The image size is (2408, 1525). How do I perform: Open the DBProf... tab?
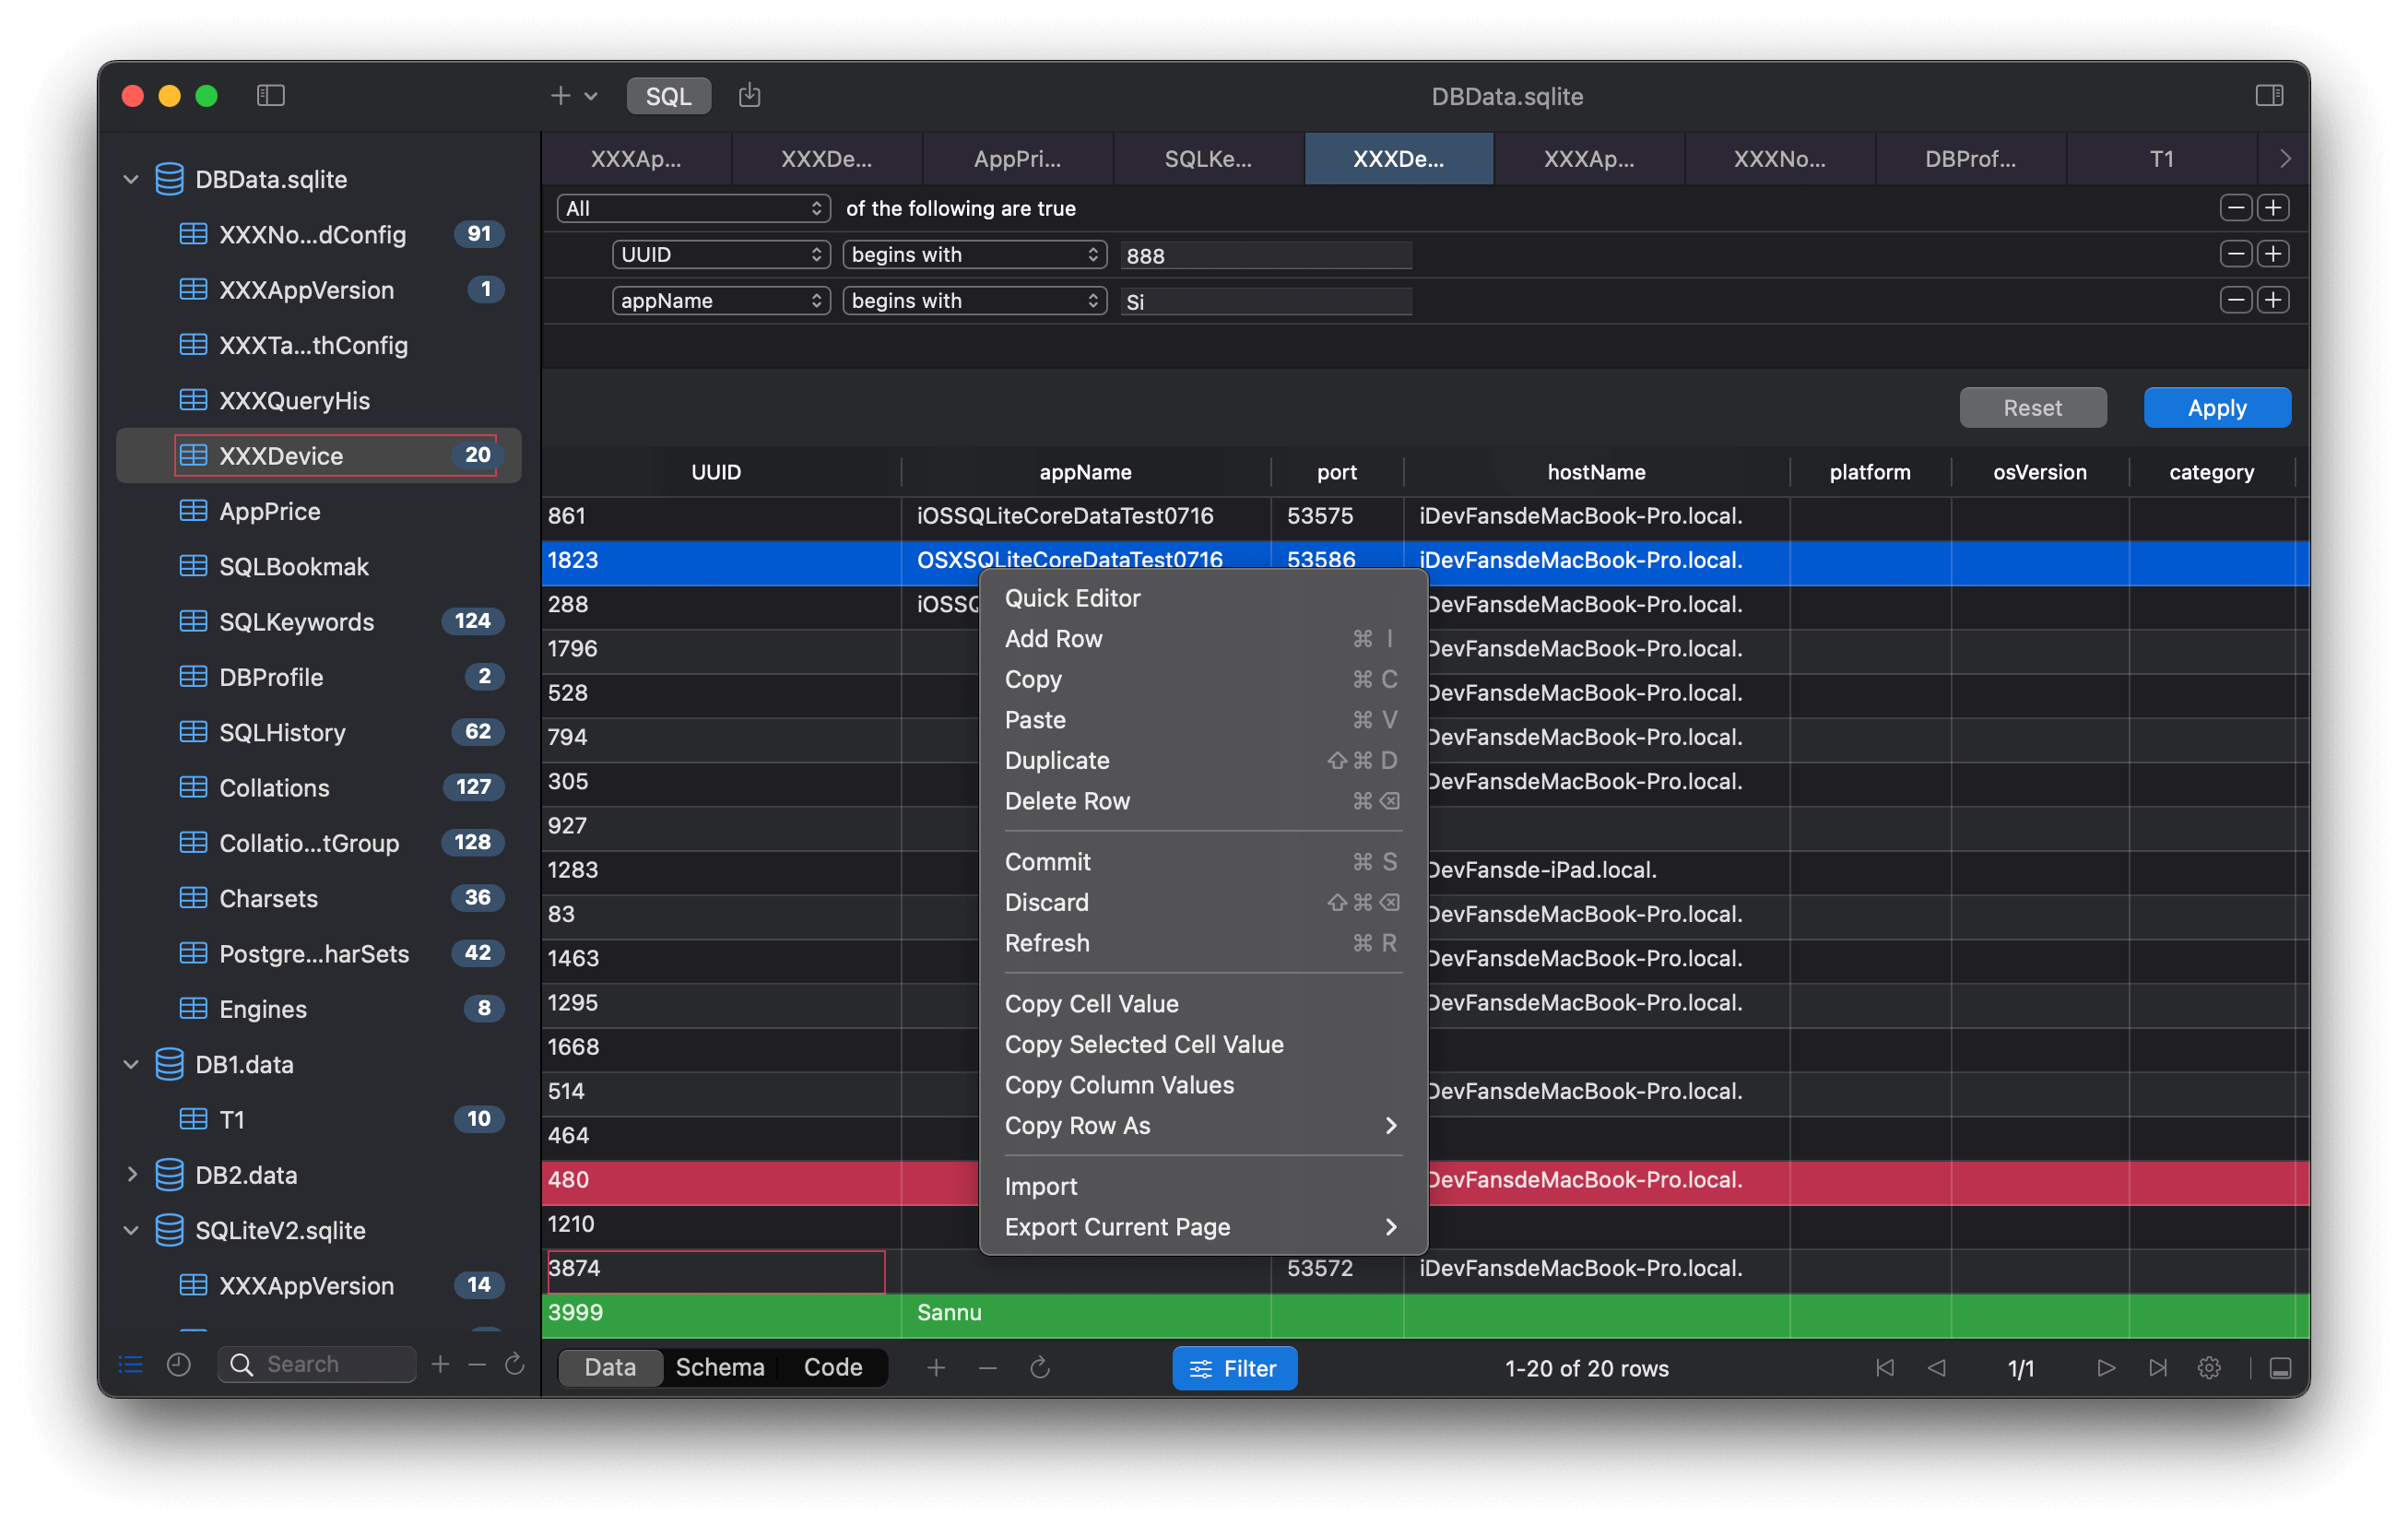(1969, 159)
